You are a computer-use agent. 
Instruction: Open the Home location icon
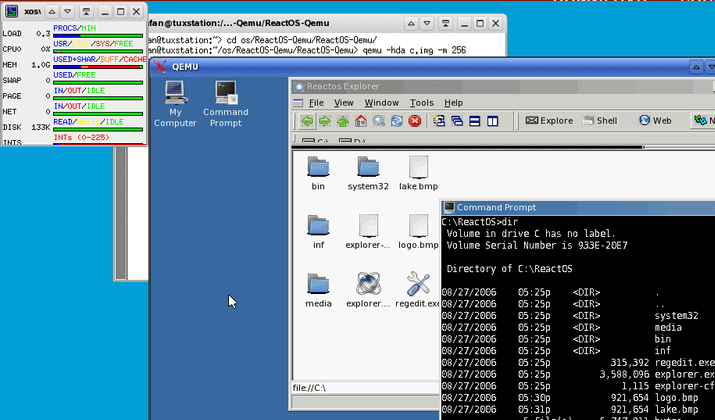click(361, 121)
